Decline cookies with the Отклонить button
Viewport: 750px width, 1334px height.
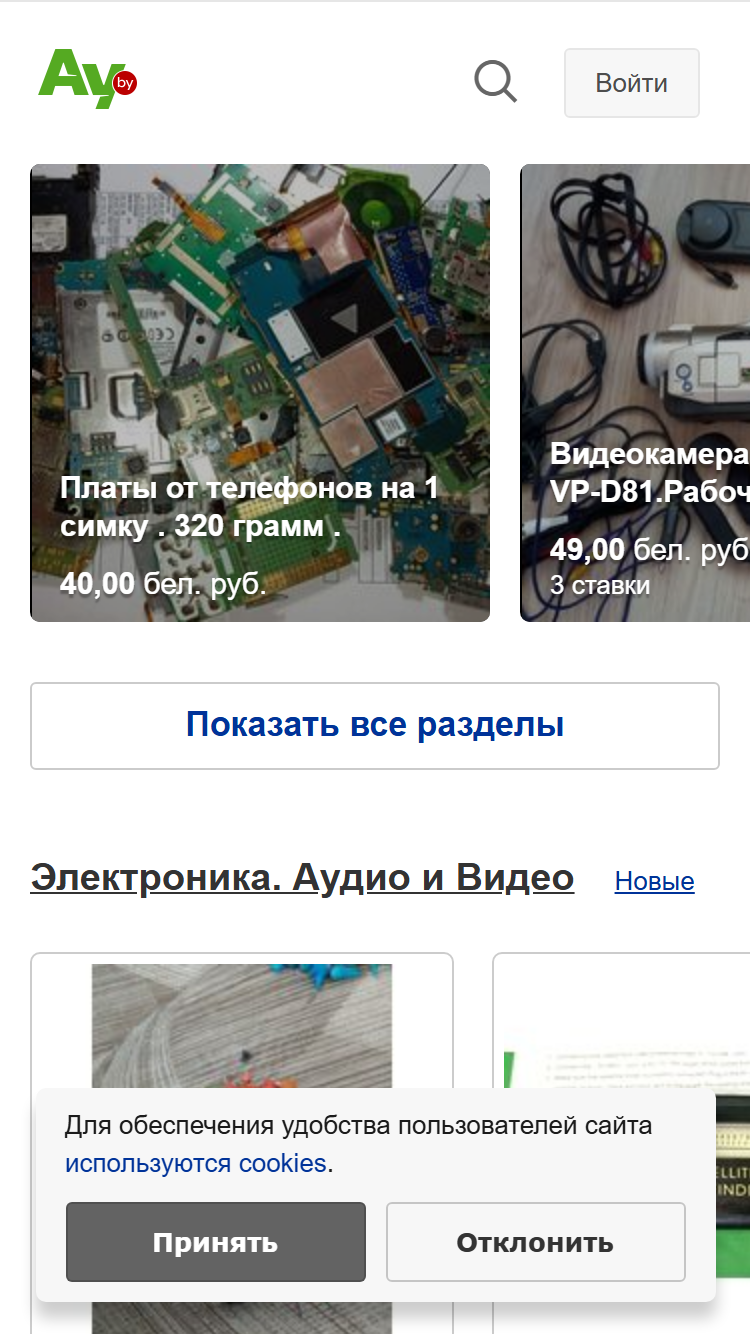tap(536, 1242)
